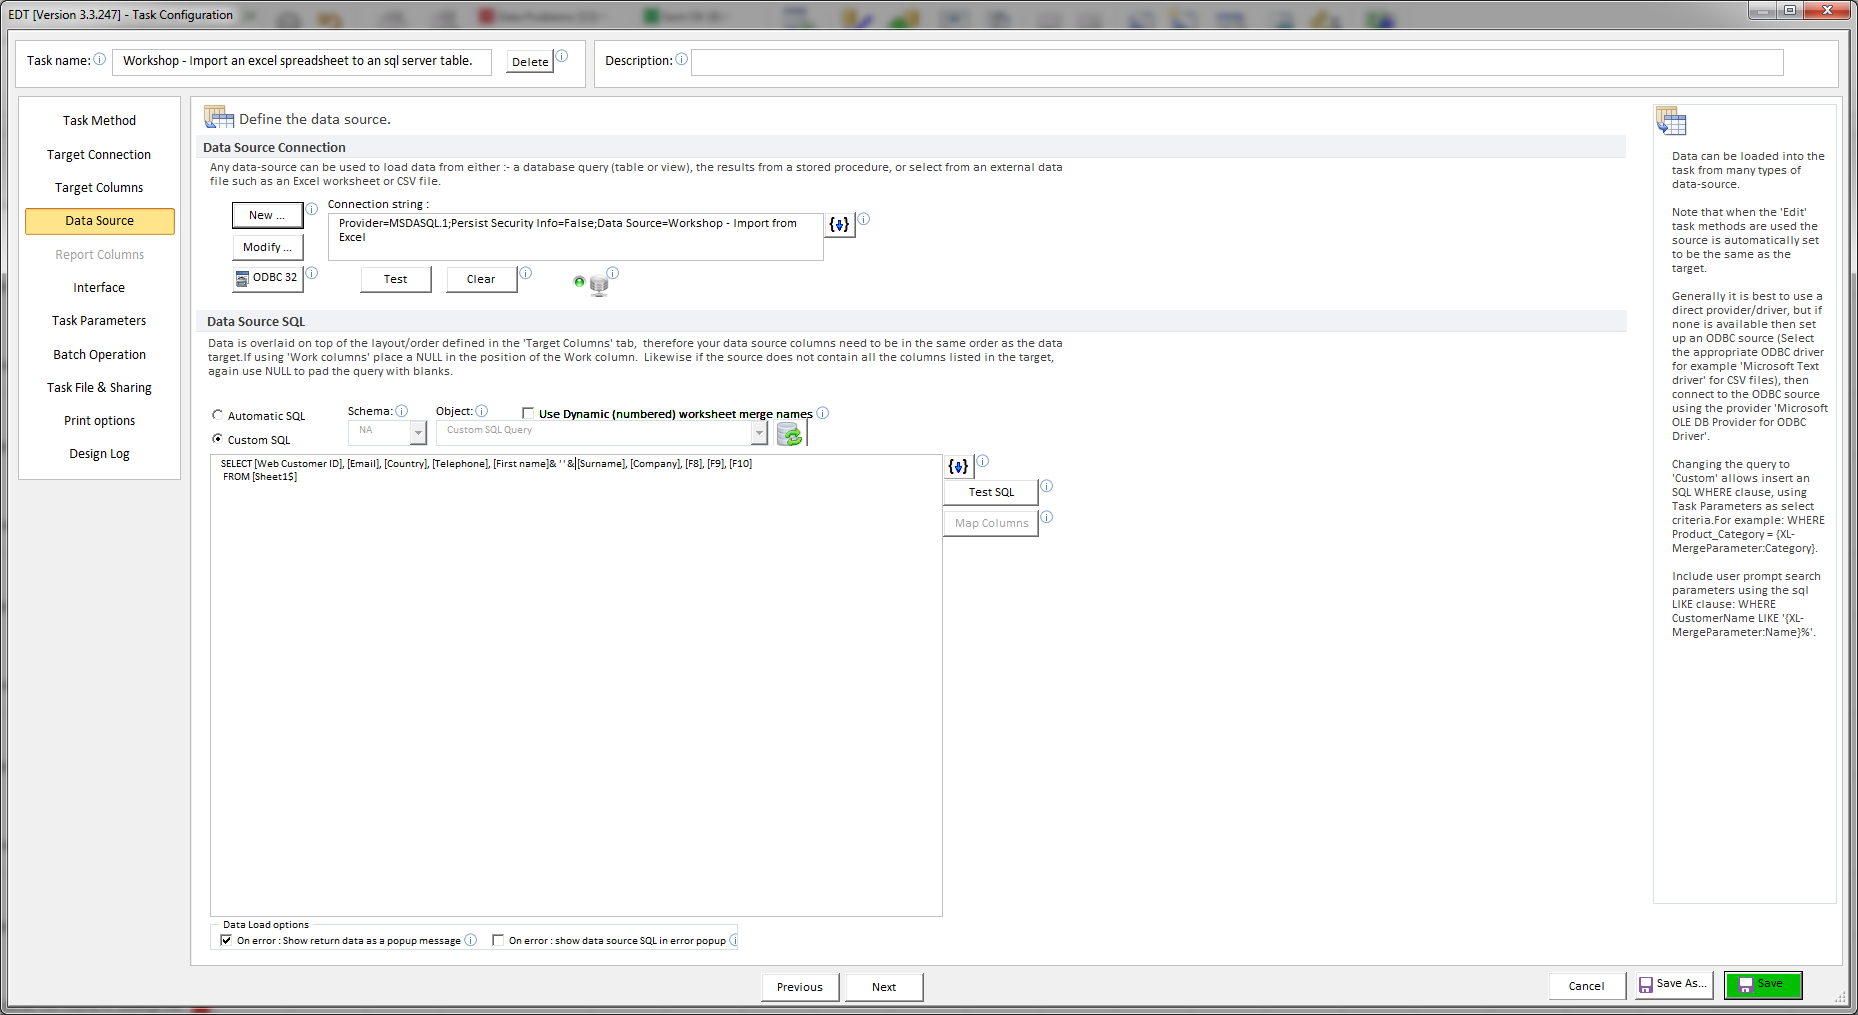Image resolution: width=1858 pixels, height=1015 pixels.
Task: Click info icon beside SQL editor braces button
Action: point(982,461)
